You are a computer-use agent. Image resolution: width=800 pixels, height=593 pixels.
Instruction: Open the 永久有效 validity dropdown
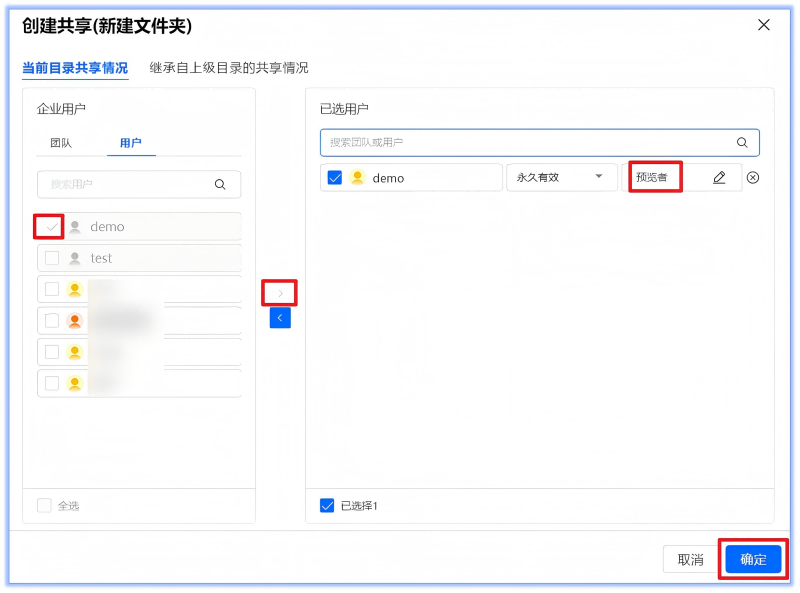click(x=561, y=178)
